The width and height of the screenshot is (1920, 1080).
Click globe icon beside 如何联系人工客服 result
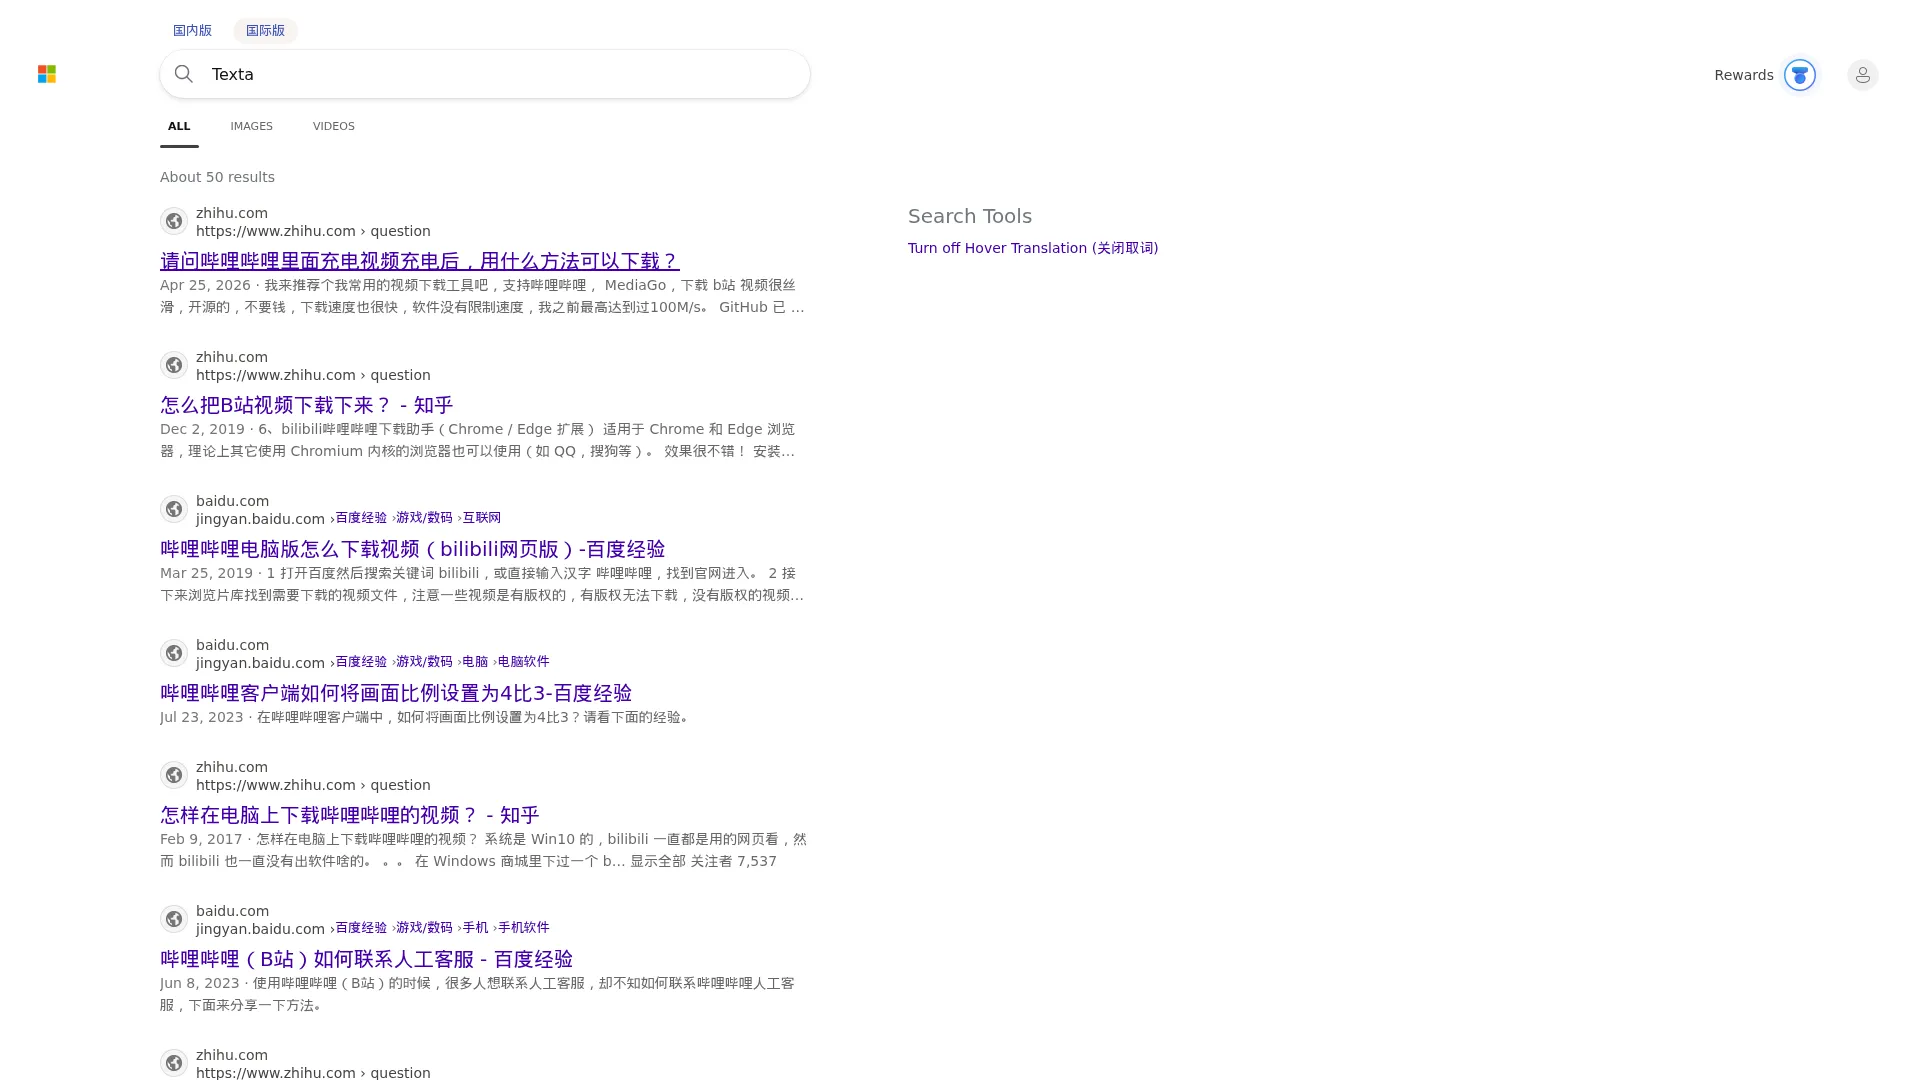pos(174,919)
